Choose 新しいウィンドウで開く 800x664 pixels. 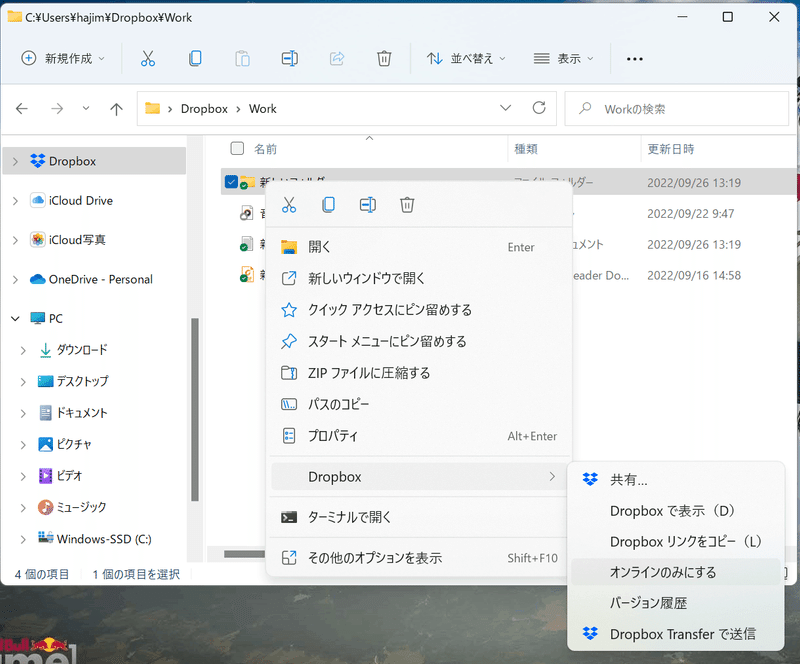[x=418, y=278]
